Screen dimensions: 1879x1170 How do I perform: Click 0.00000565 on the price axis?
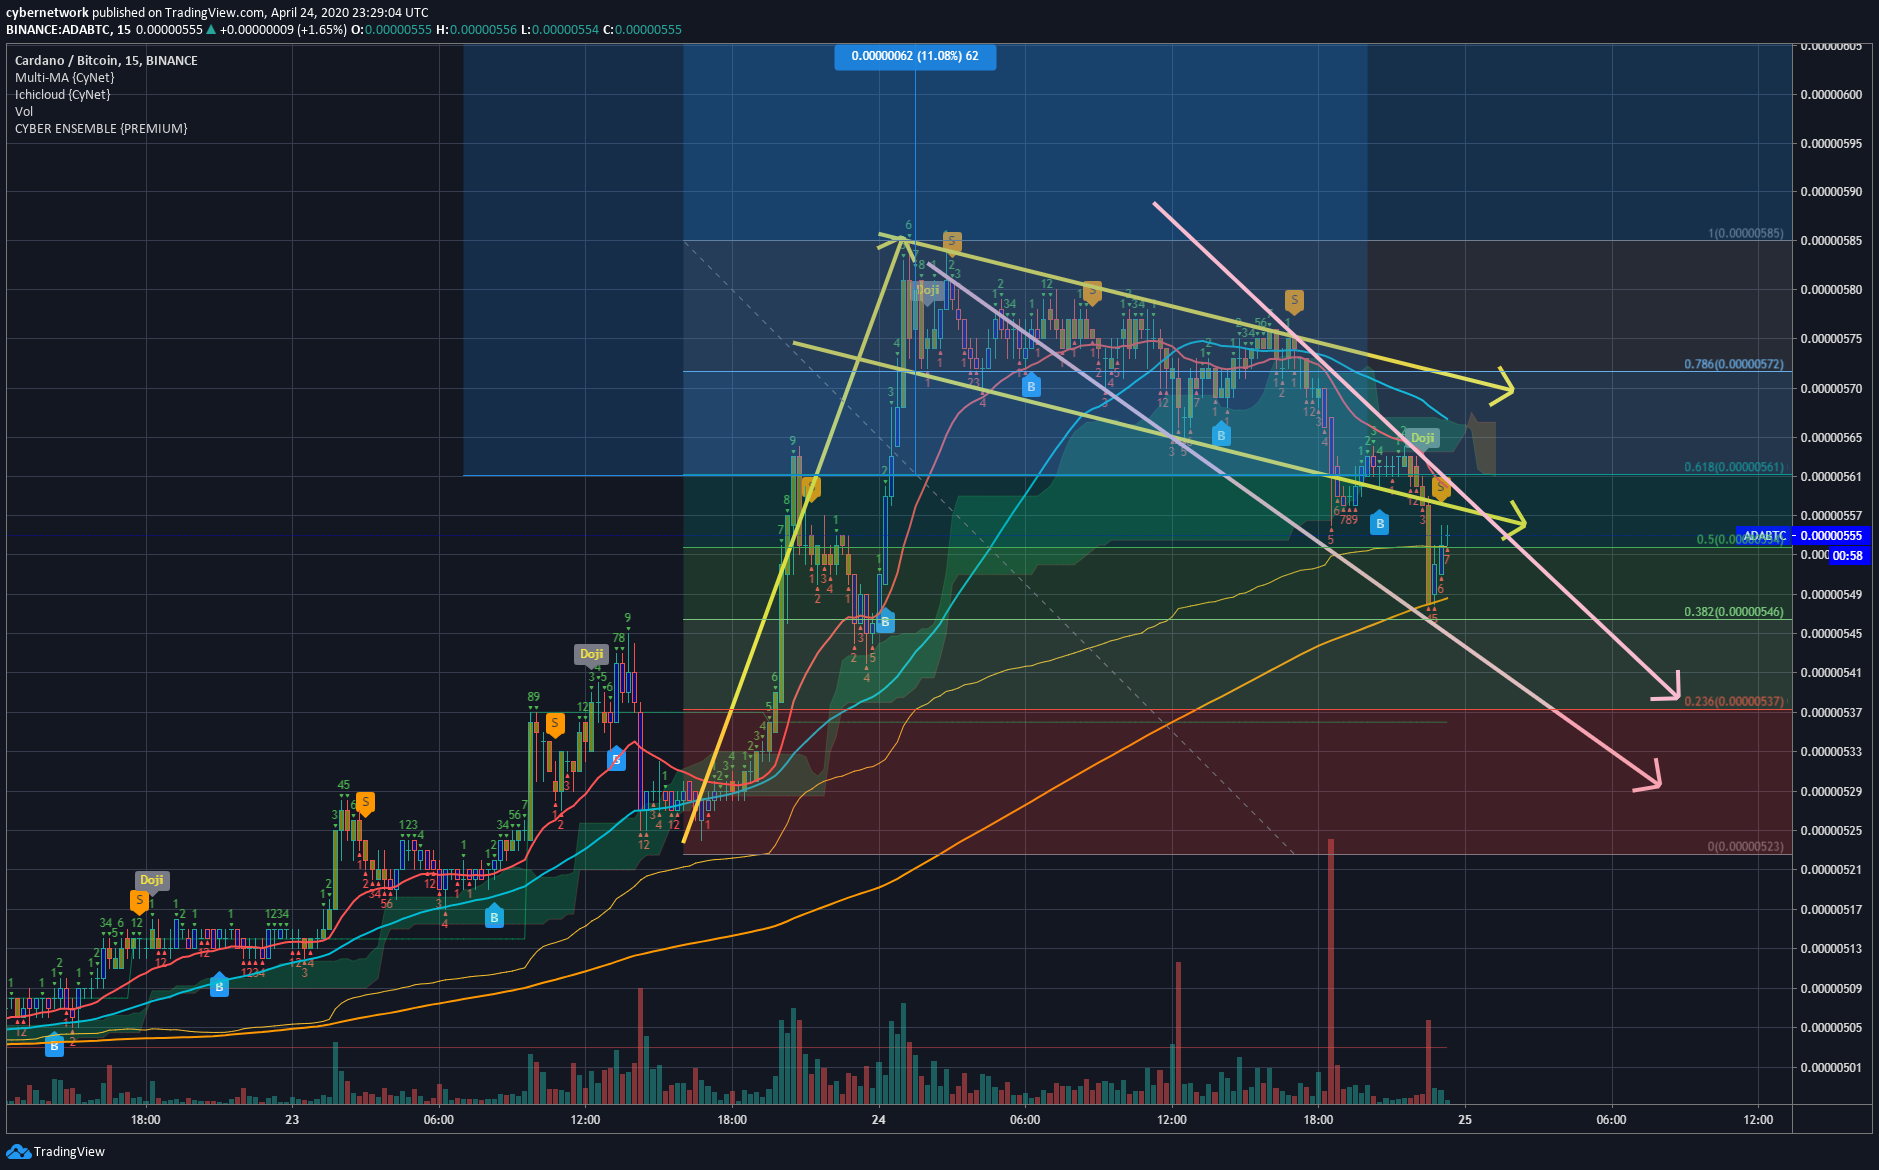1831,438
